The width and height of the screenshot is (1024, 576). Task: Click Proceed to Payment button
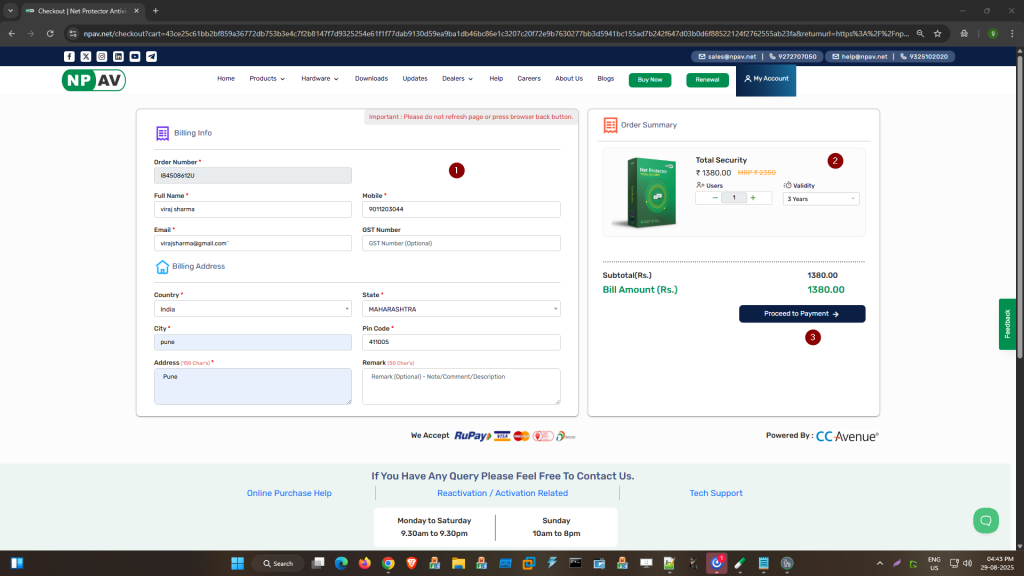[801, 314]
